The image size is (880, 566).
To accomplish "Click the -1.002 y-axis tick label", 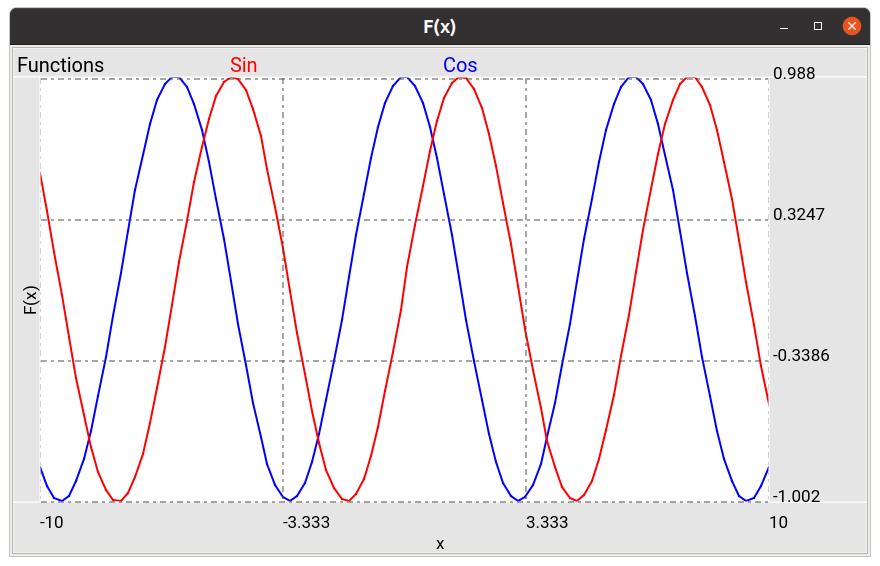I will click(796, 496).
